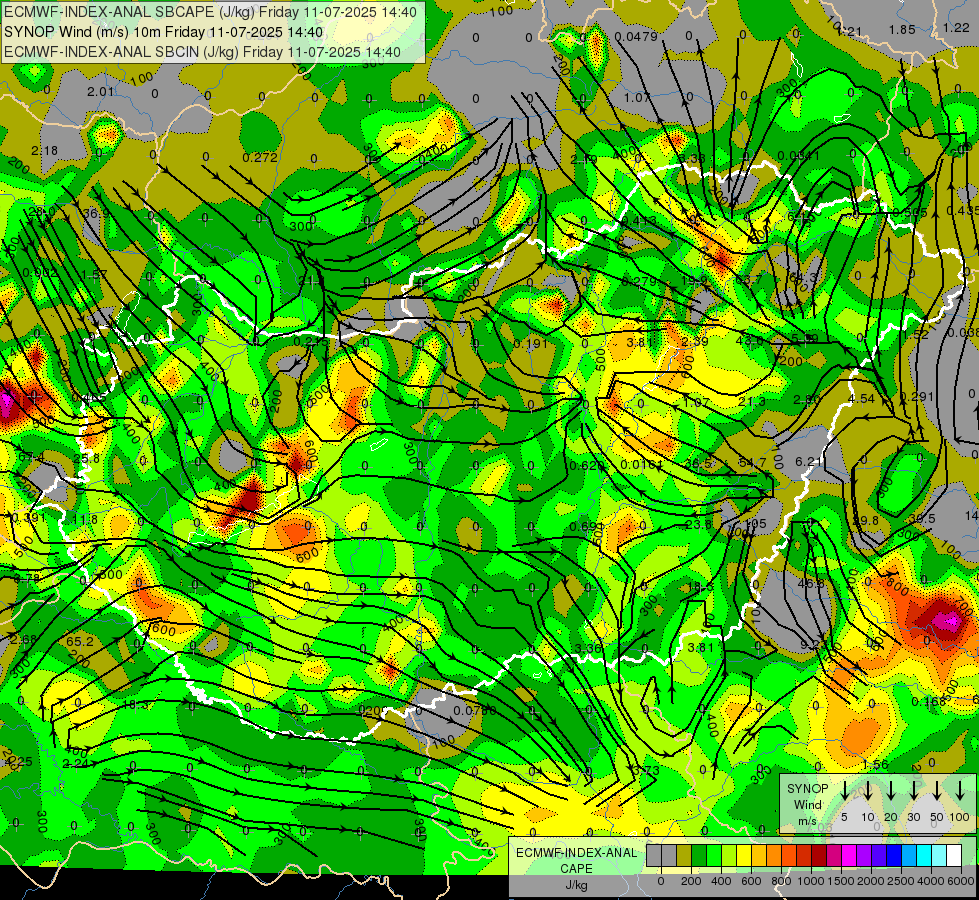Click the station value '46.8' on map
The width and height of the screenshot is (979, 900).
point(810,583)
